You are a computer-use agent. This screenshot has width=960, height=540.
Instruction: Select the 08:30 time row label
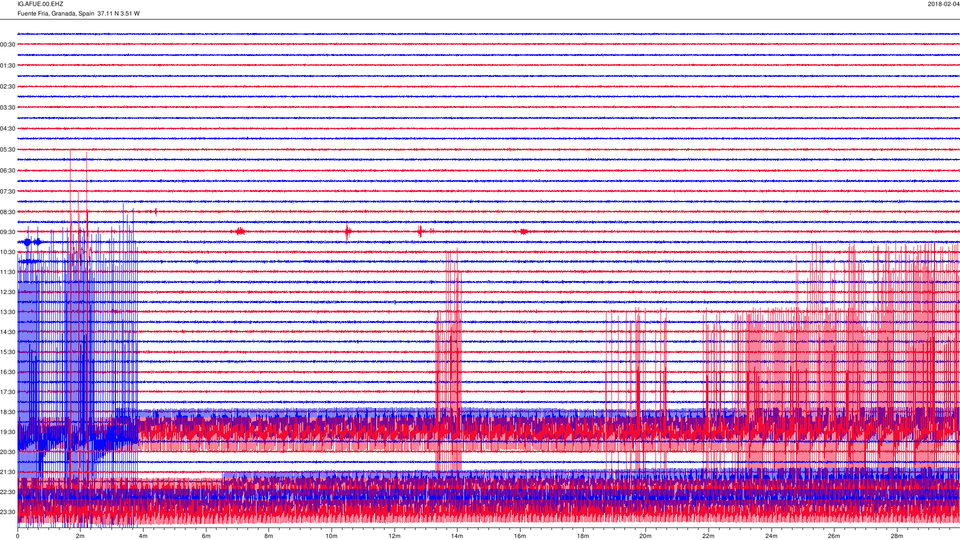(8, 212)
